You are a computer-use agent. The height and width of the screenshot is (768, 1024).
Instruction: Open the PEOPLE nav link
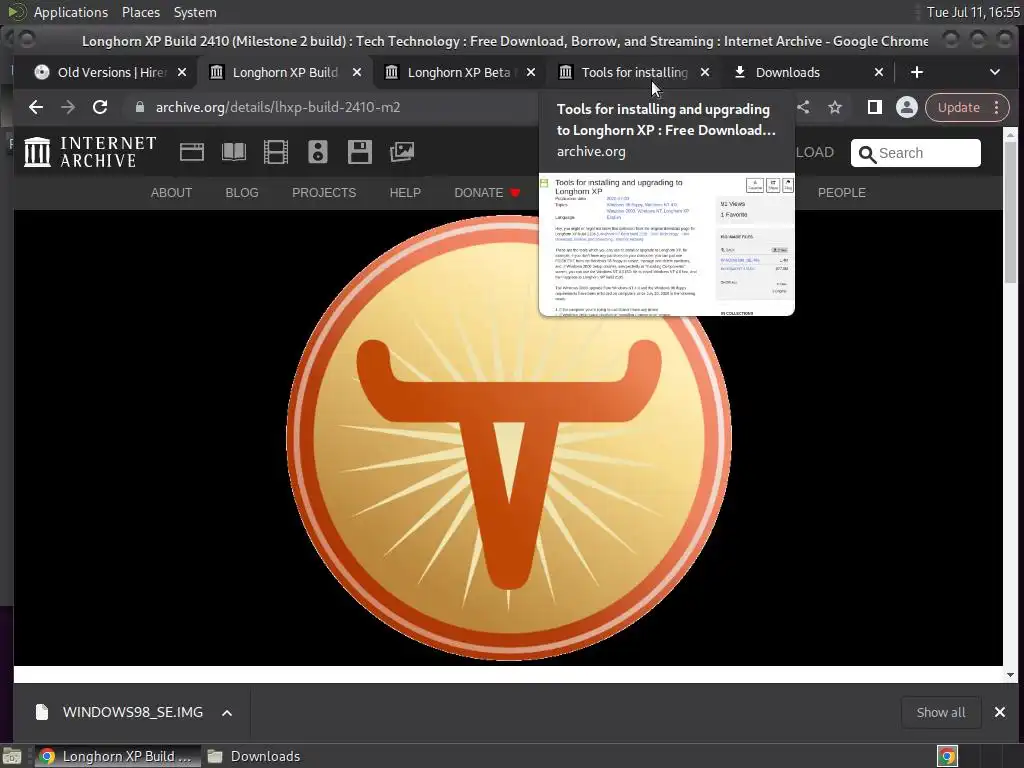point(842,193)
